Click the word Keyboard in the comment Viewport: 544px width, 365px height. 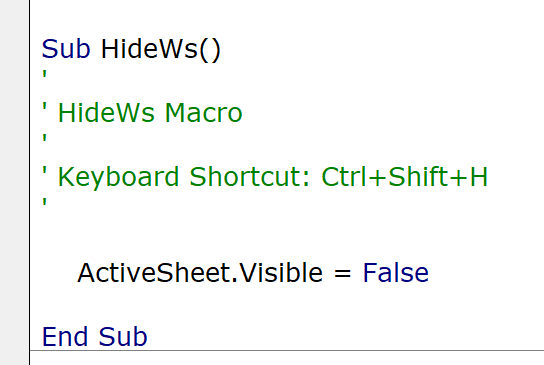pos(118,178)
